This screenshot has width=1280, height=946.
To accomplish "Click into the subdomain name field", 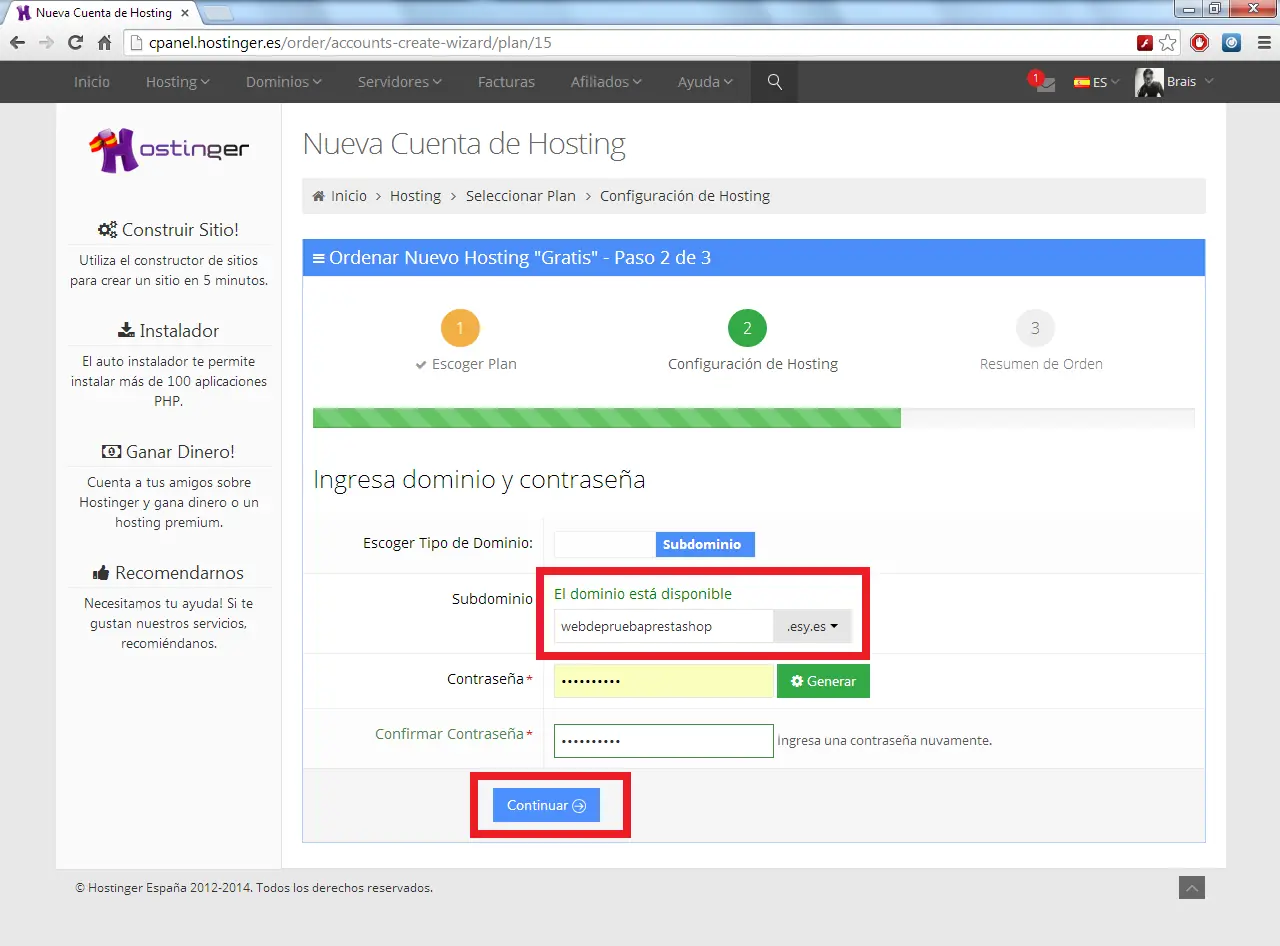I will tap(664, 627).
